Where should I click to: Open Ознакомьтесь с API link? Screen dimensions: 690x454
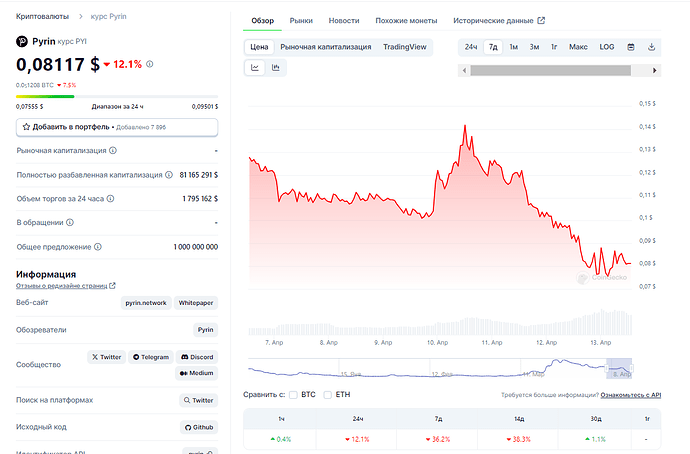tap(631, 395)
